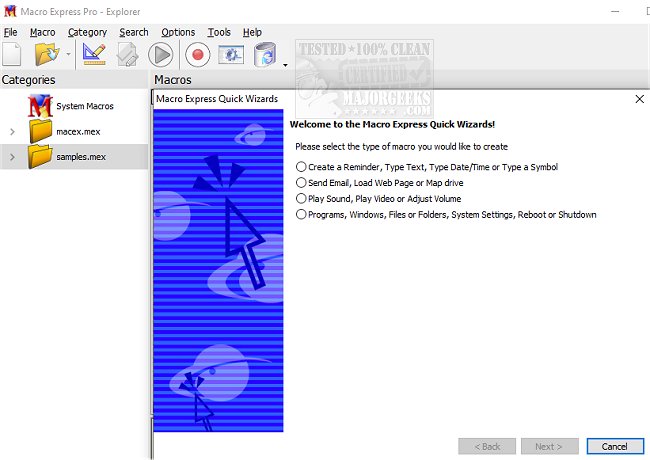Viewport: 650px width, 460px height.
Task: Select Play Sound, Play Video option
Action: (x=378, y=199)
